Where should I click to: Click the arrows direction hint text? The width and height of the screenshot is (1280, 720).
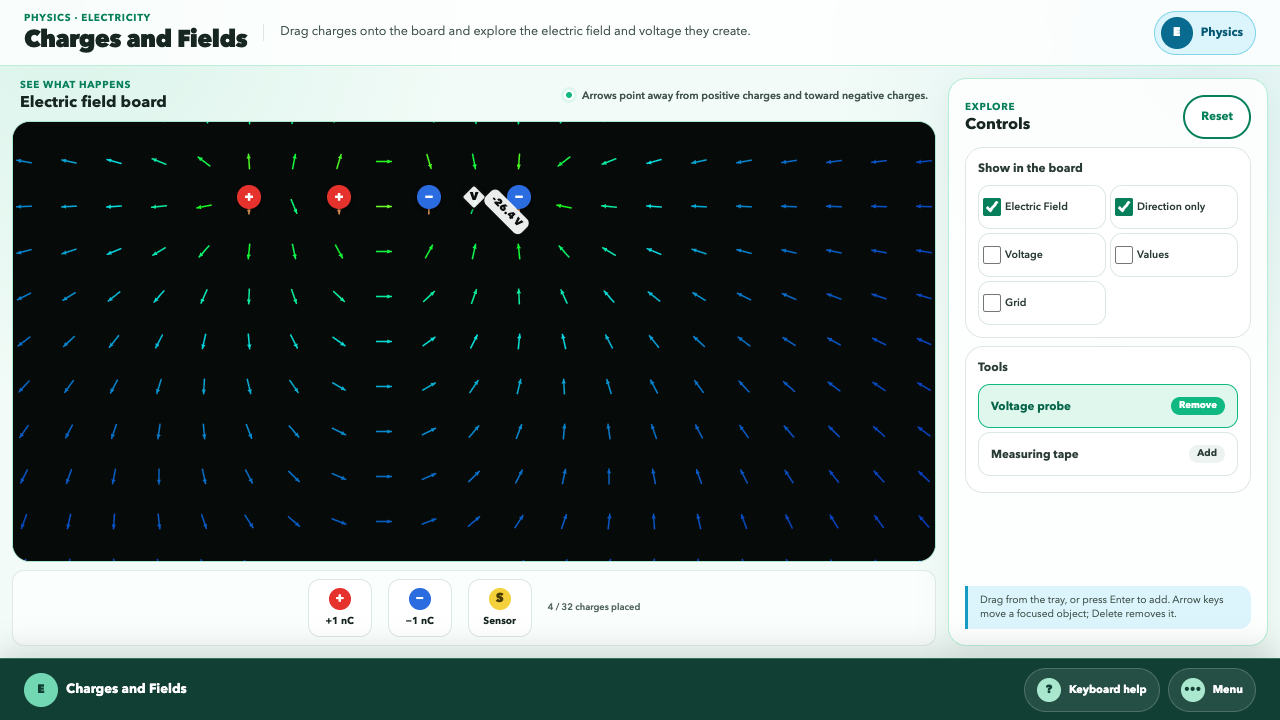pyautogui.click(x=755, y=96)
